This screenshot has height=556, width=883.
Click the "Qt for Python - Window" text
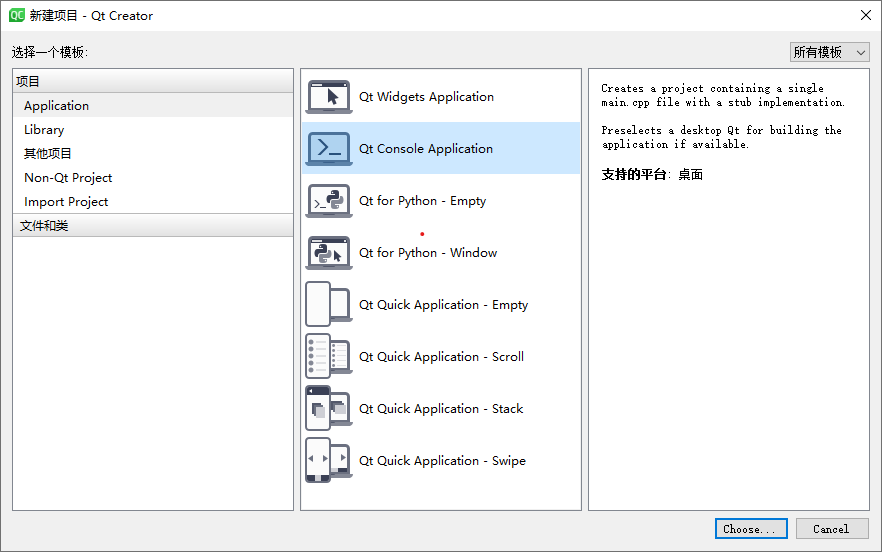[428, 253]
